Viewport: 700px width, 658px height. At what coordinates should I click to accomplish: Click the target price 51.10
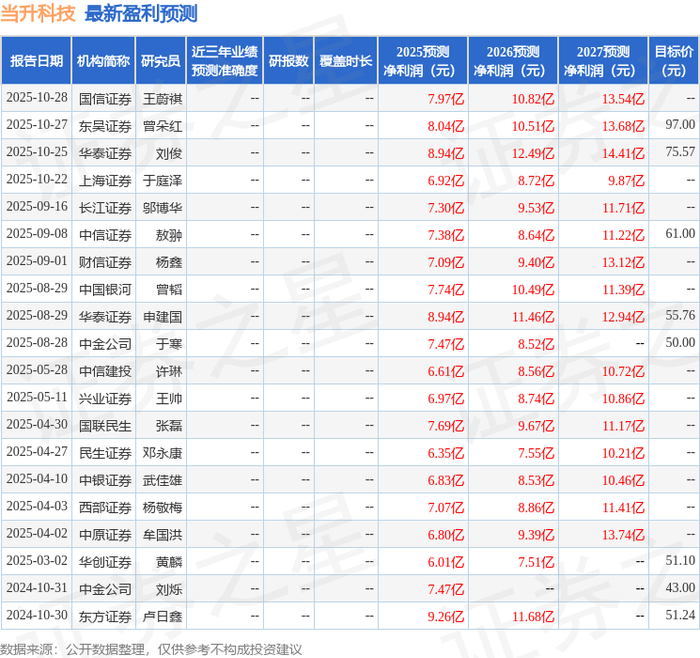pos(680,560)
